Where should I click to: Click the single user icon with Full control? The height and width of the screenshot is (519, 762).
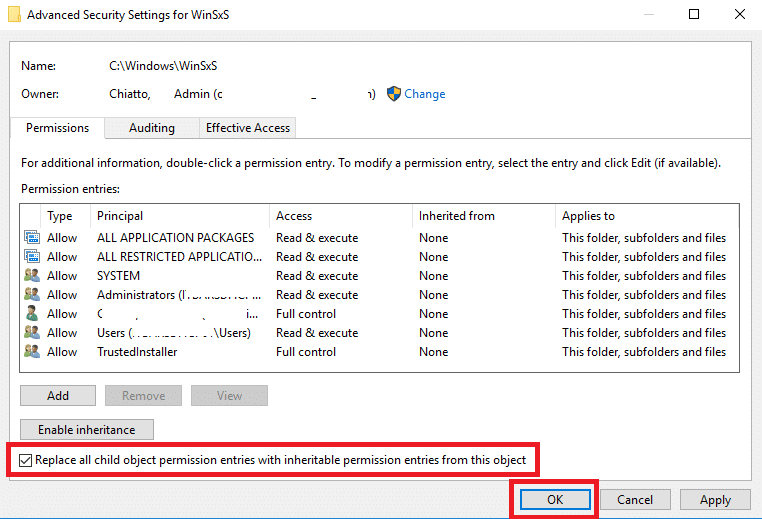tap(32, 313)
